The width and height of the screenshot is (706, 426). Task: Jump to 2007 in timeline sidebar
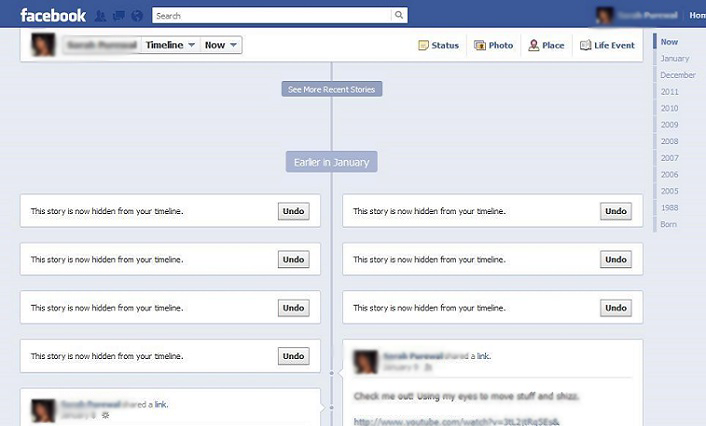pyautogui.click(x=670, y=158)
